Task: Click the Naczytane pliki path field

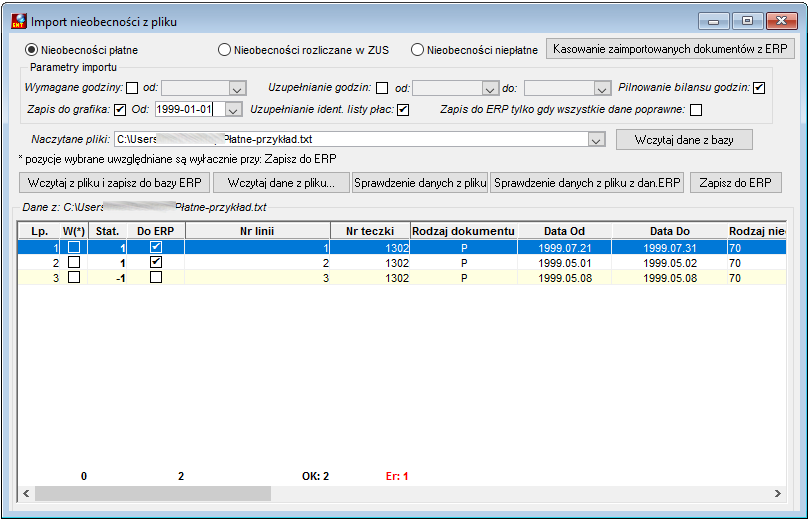Action: click(x=351, y=139)
